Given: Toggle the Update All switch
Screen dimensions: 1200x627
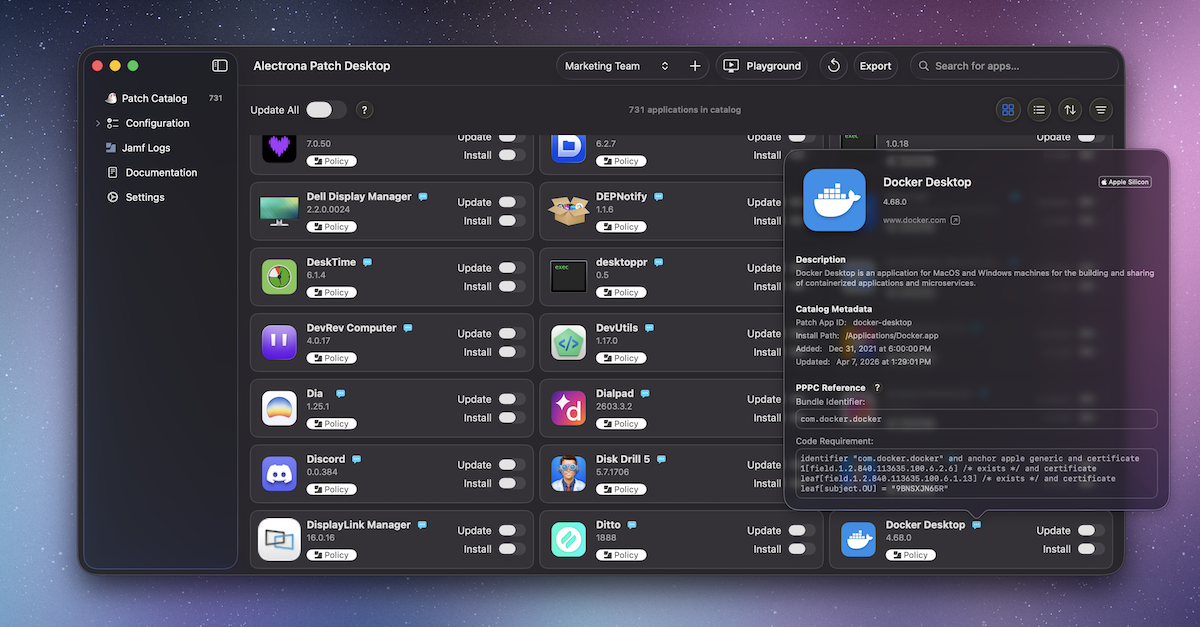Looking at the screenshot, I should (x=325, y=110).
